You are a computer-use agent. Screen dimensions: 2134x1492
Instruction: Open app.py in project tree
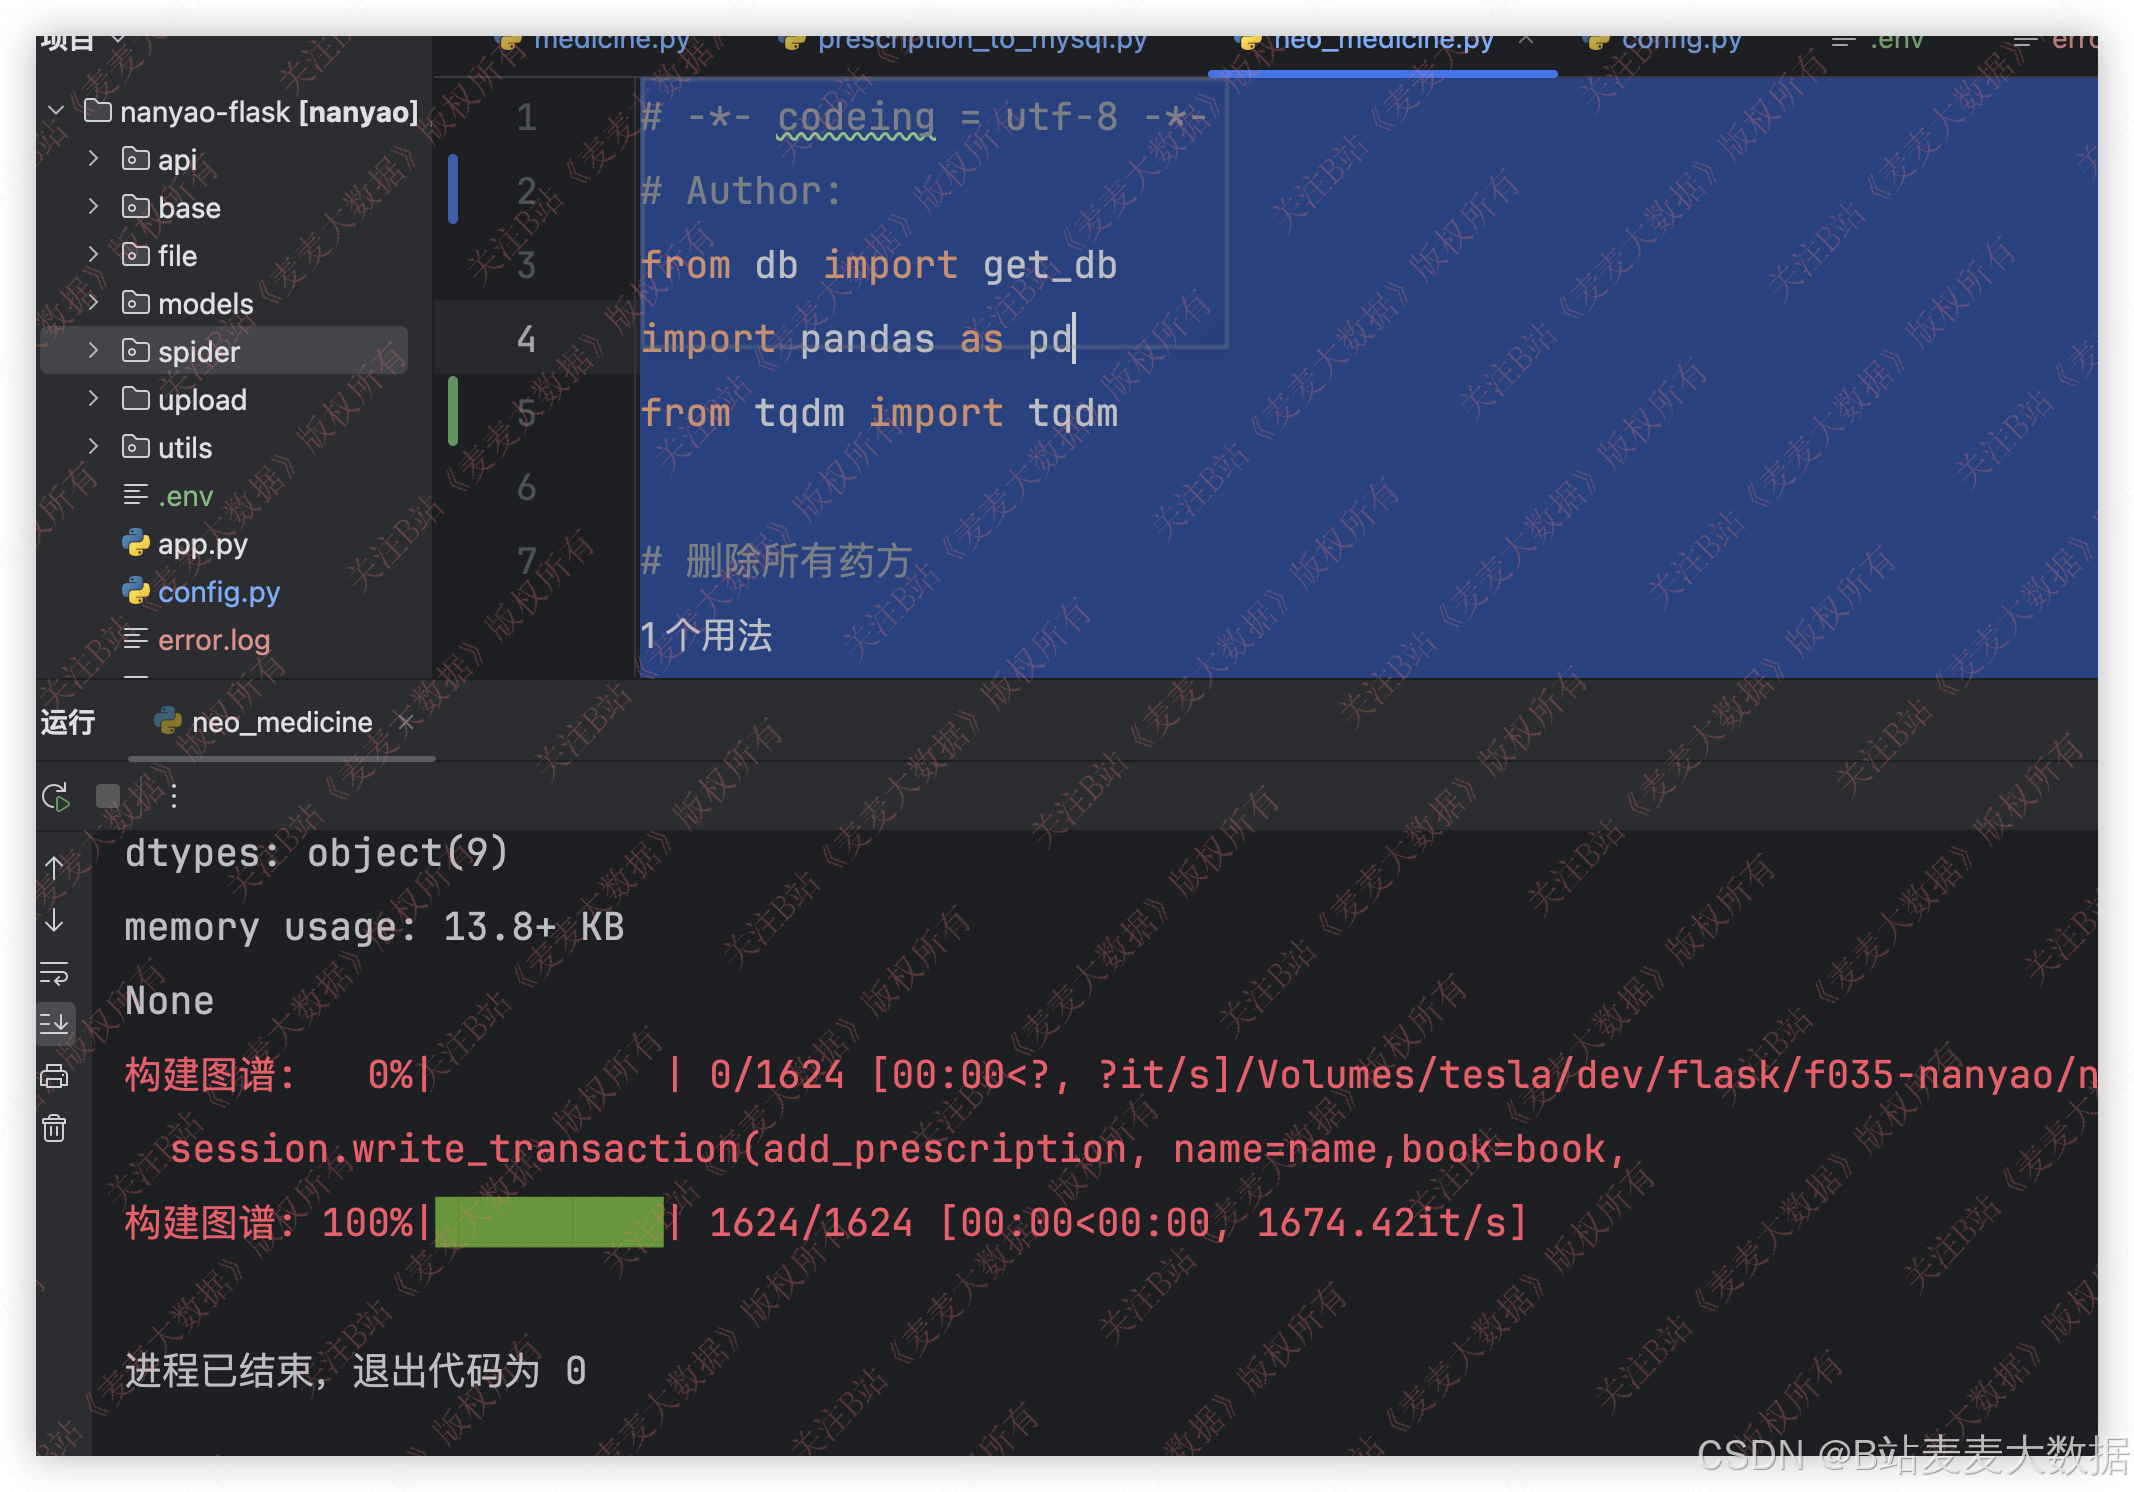(202, 544)
